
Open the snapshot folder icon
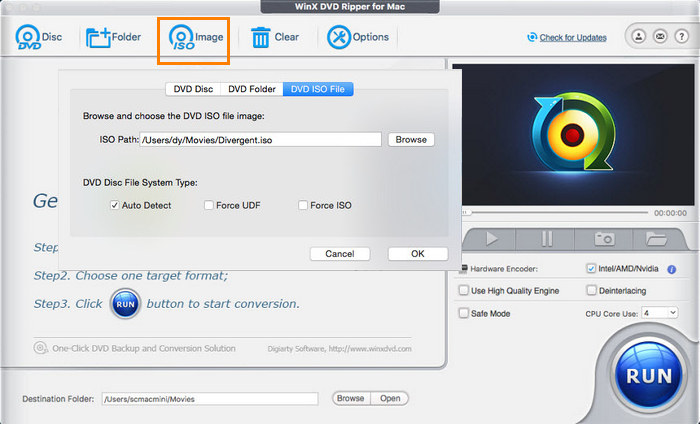click(x=656, y=239)
